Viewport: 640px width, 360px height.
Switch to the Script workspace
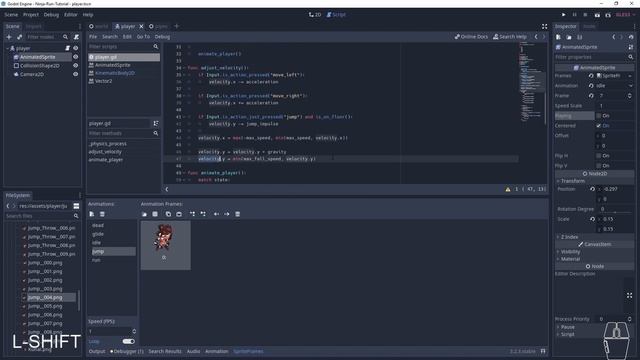[336, 15]
